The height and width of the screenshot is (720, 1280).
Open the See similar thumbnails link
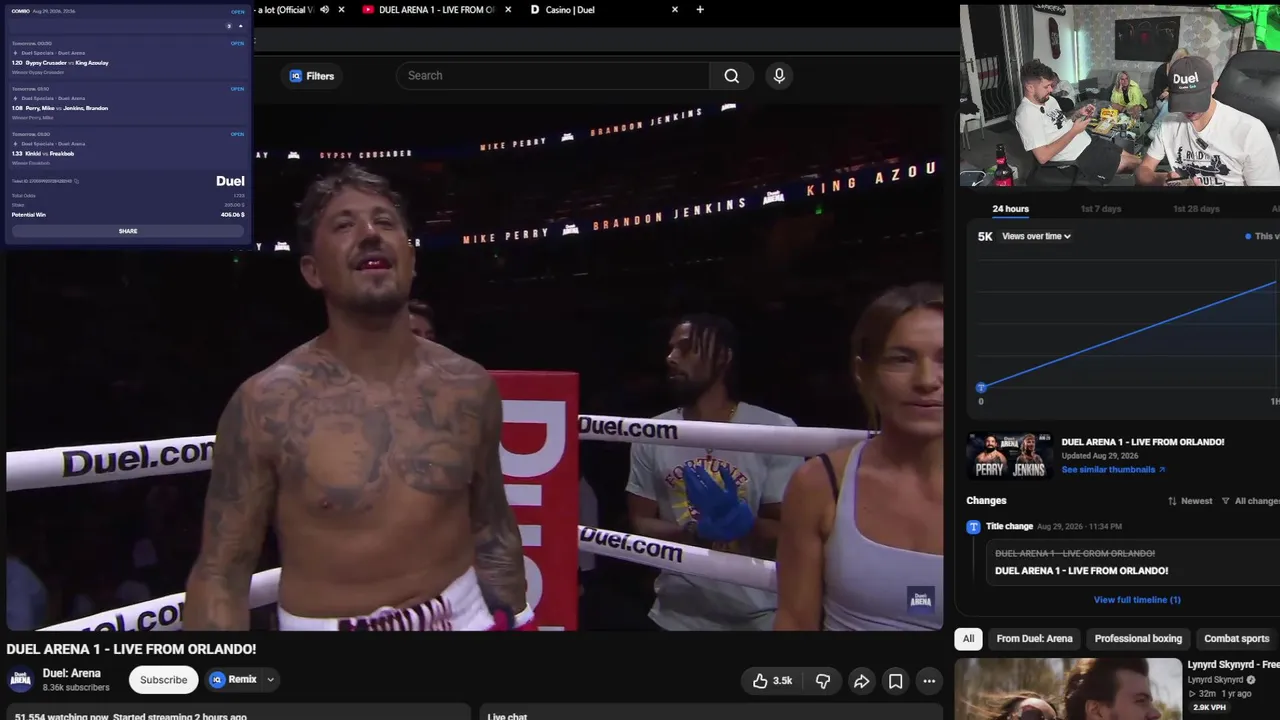tap(1113, 469)
